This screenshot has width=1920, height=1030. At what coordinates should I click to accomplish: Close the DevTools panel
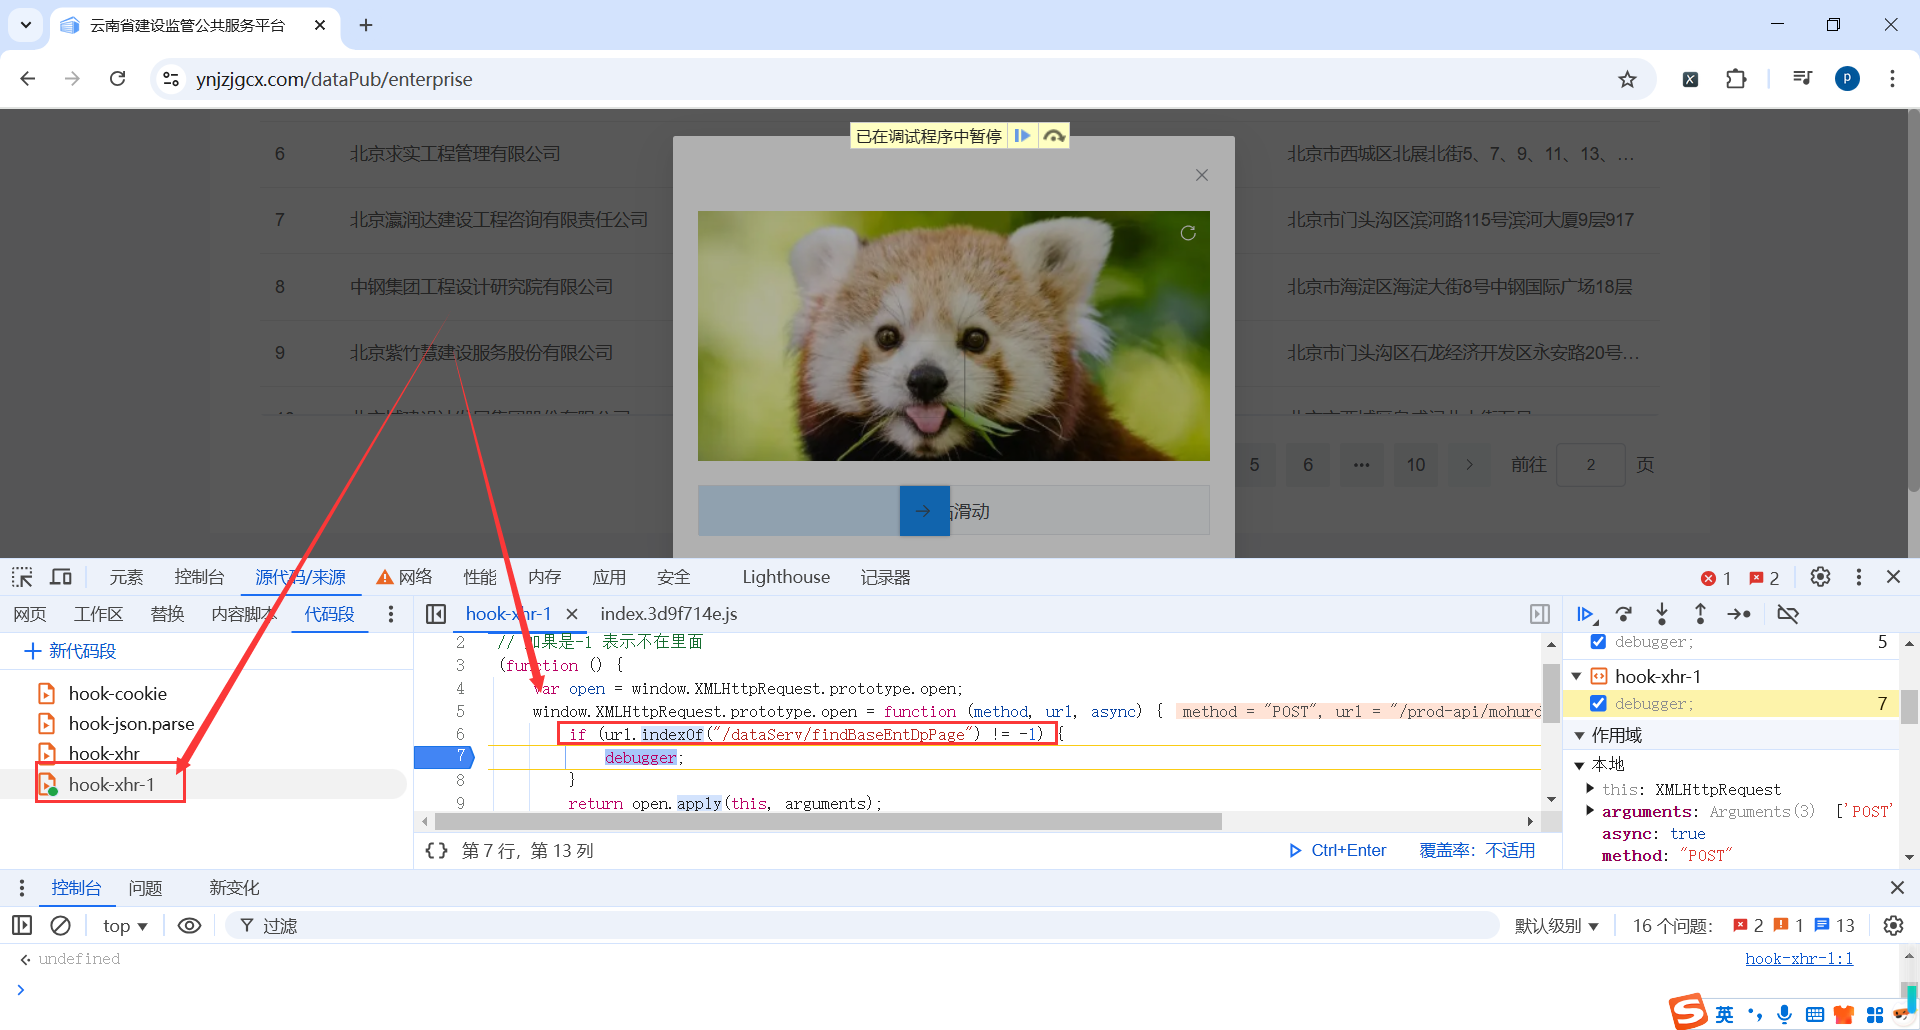point(1893,577)
